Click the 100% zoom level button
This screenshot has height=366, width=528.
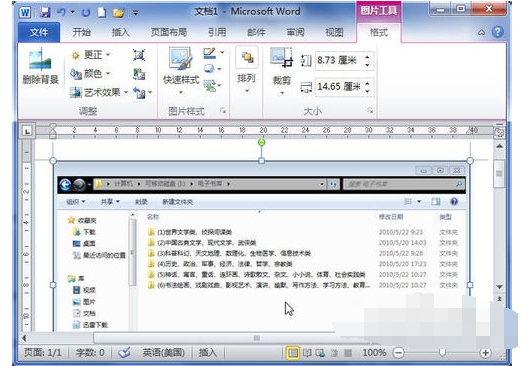click(374, 353)
